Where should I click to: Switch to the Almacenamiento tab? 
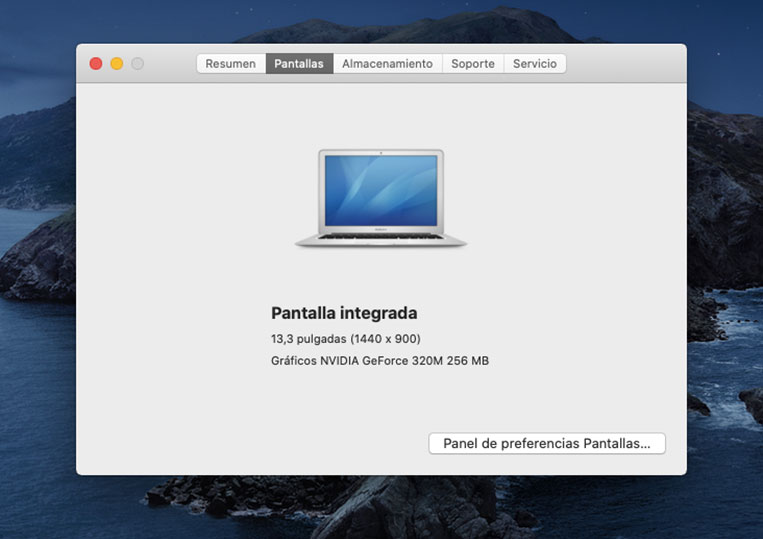click(387, 64)
